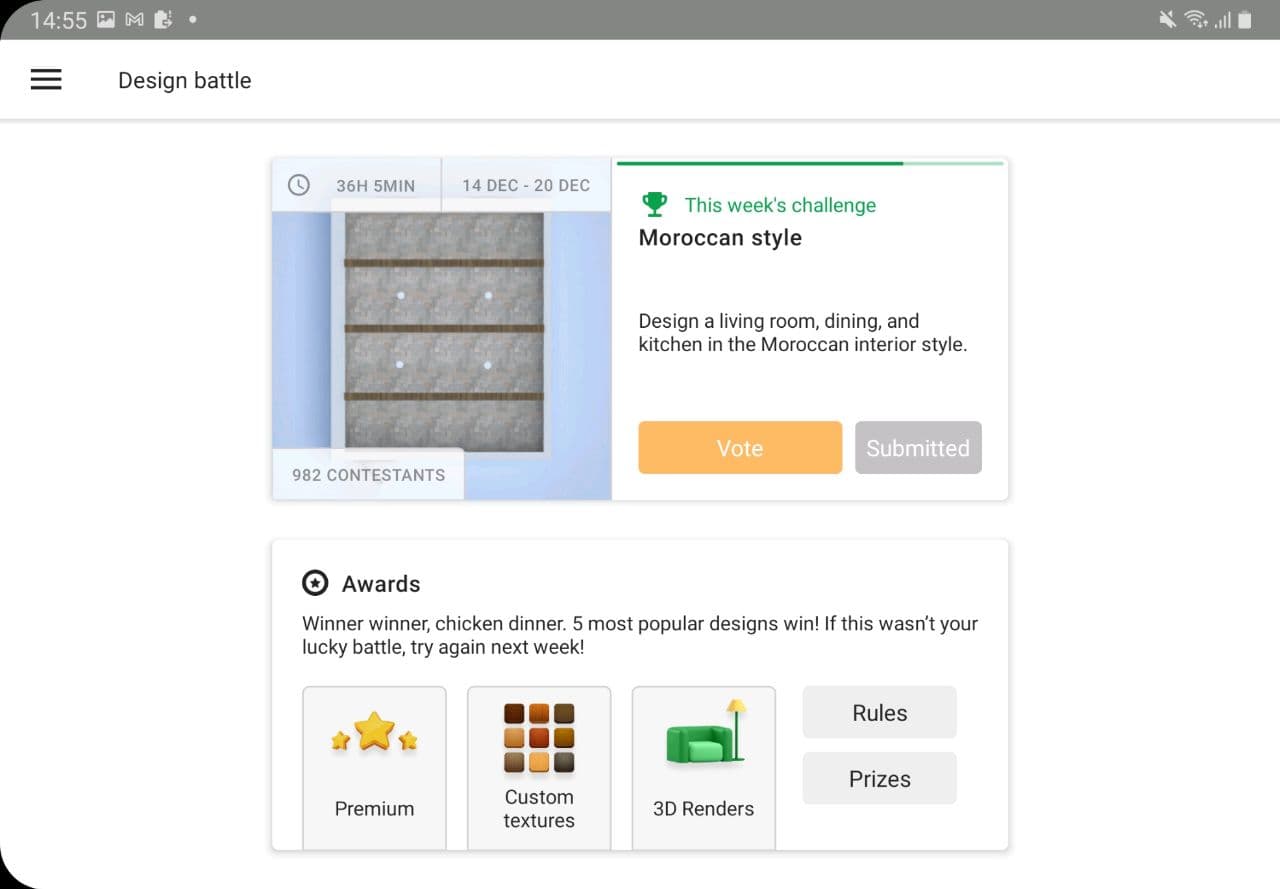Select the 3D Renders label
Image resolution: width=1280 pixels, height=889 pixels.
[703, 808]
